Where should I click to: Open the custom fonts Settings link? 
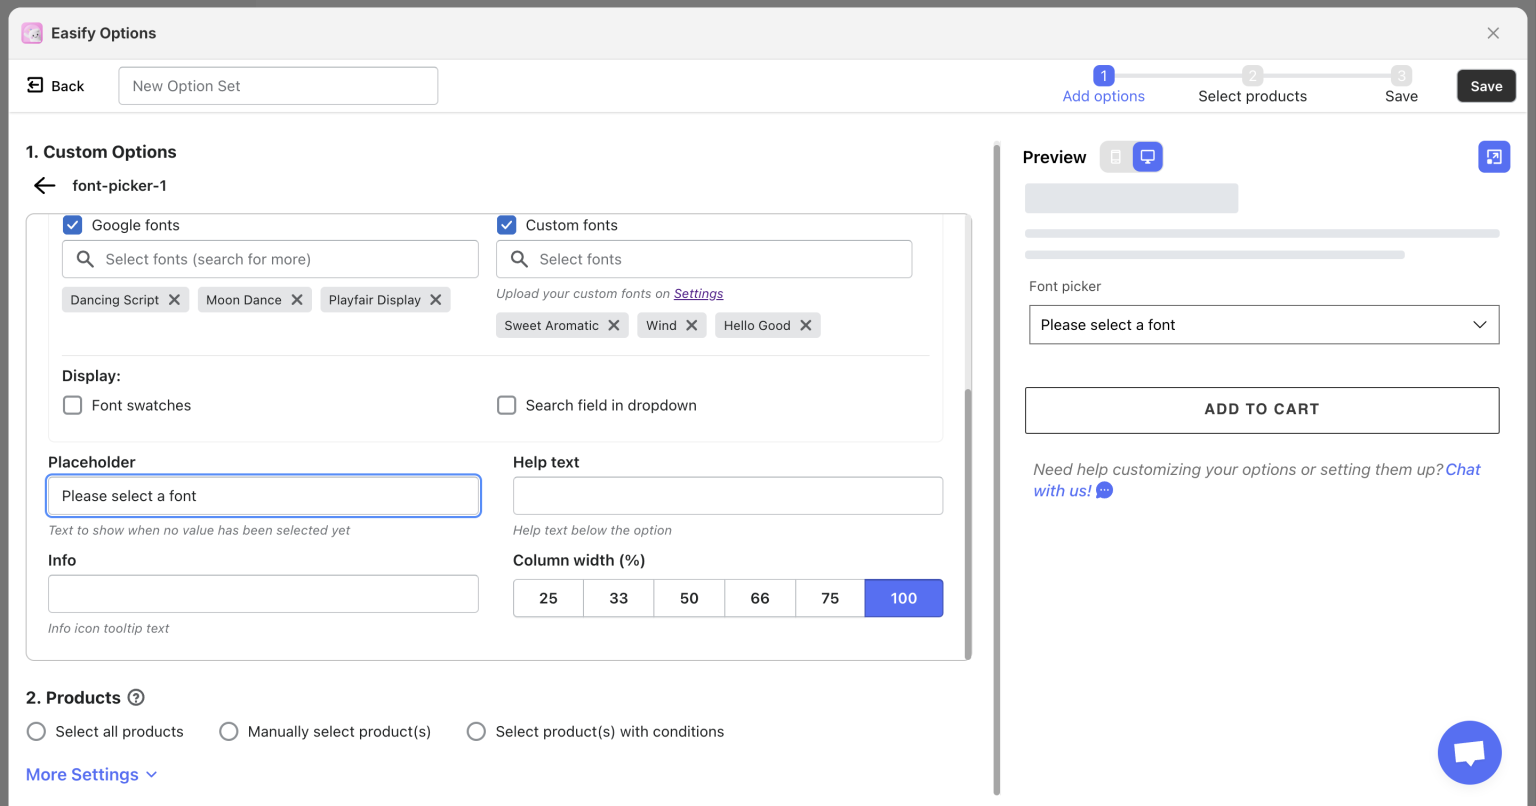point(698,294)
